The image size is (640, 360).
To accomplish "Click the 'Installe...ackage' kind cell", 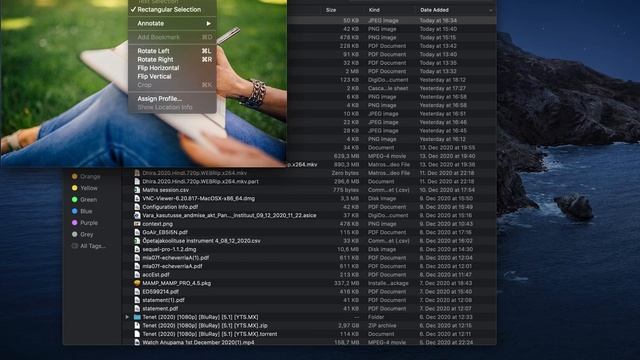I will point(388,283).
